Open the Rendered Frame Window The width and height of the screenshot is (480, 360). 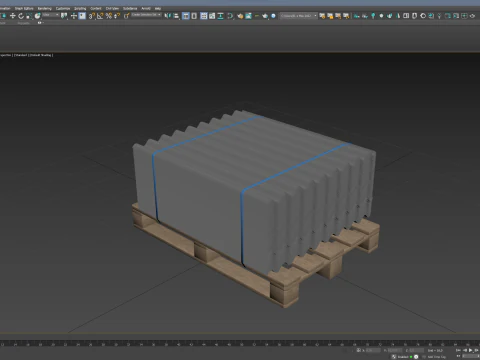(x=248, y=16)
